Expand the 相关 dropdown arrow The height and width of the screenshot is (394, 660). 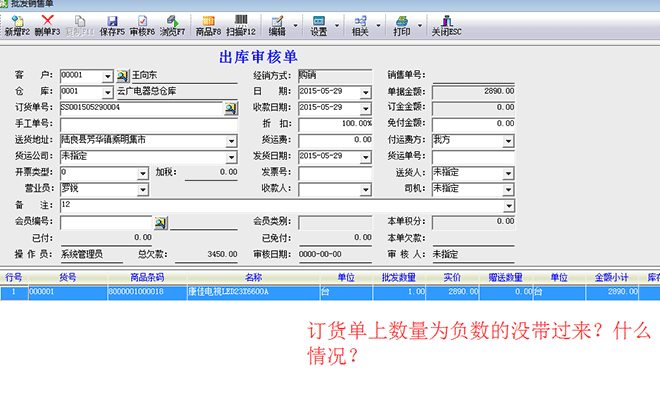click(x=378, y=26)
